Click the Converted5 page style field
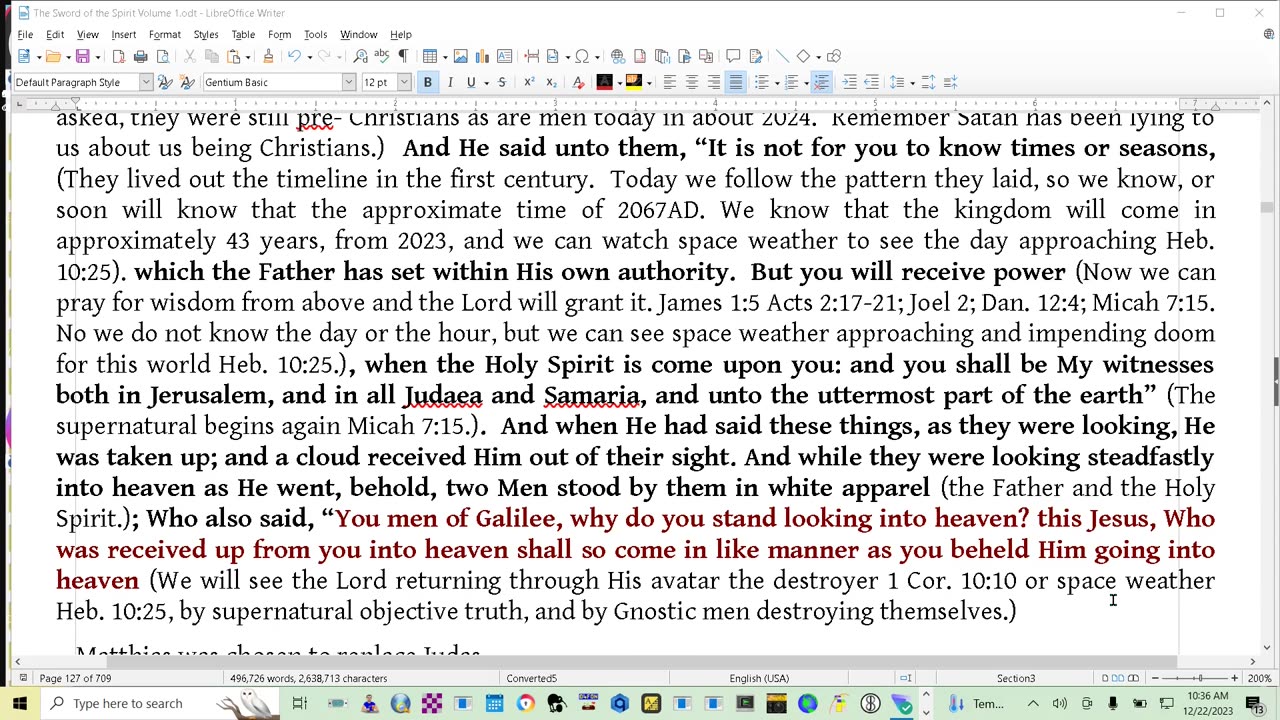This screenshot has width=1280, height=720. click(x=531, y=678)
